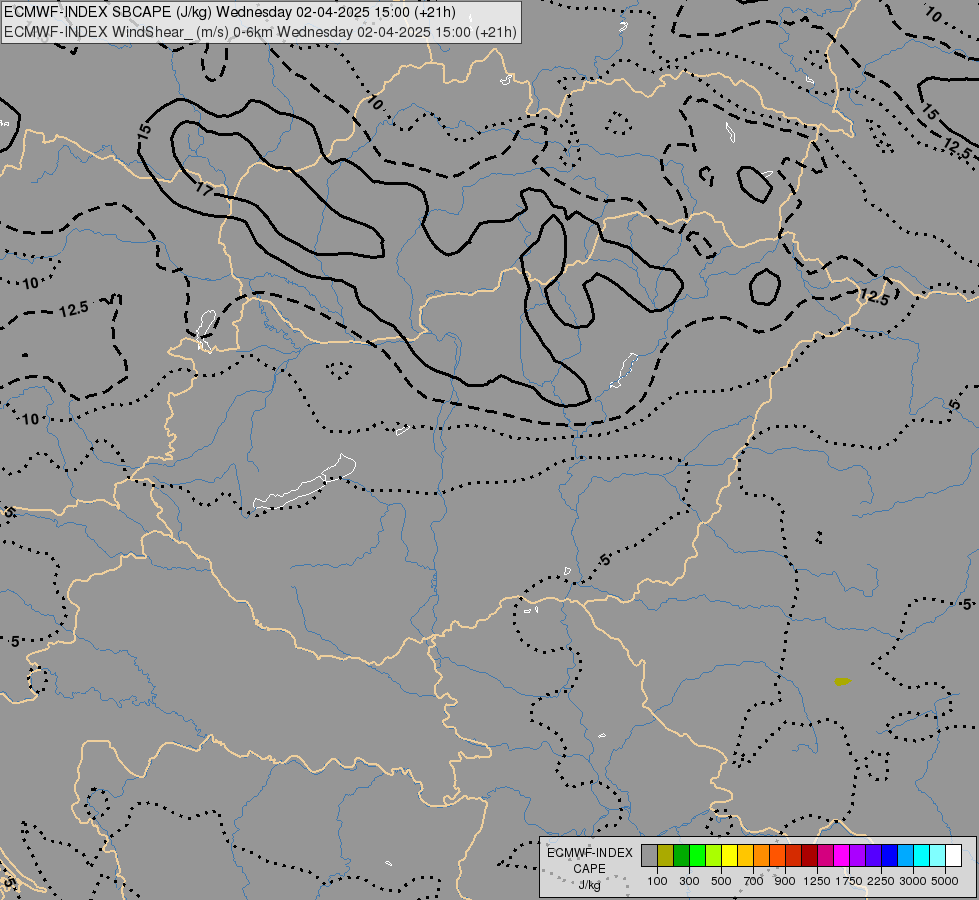Click the bright green legend swatch
This screenshot has width=979, height=900.
[x=697, y=855]
